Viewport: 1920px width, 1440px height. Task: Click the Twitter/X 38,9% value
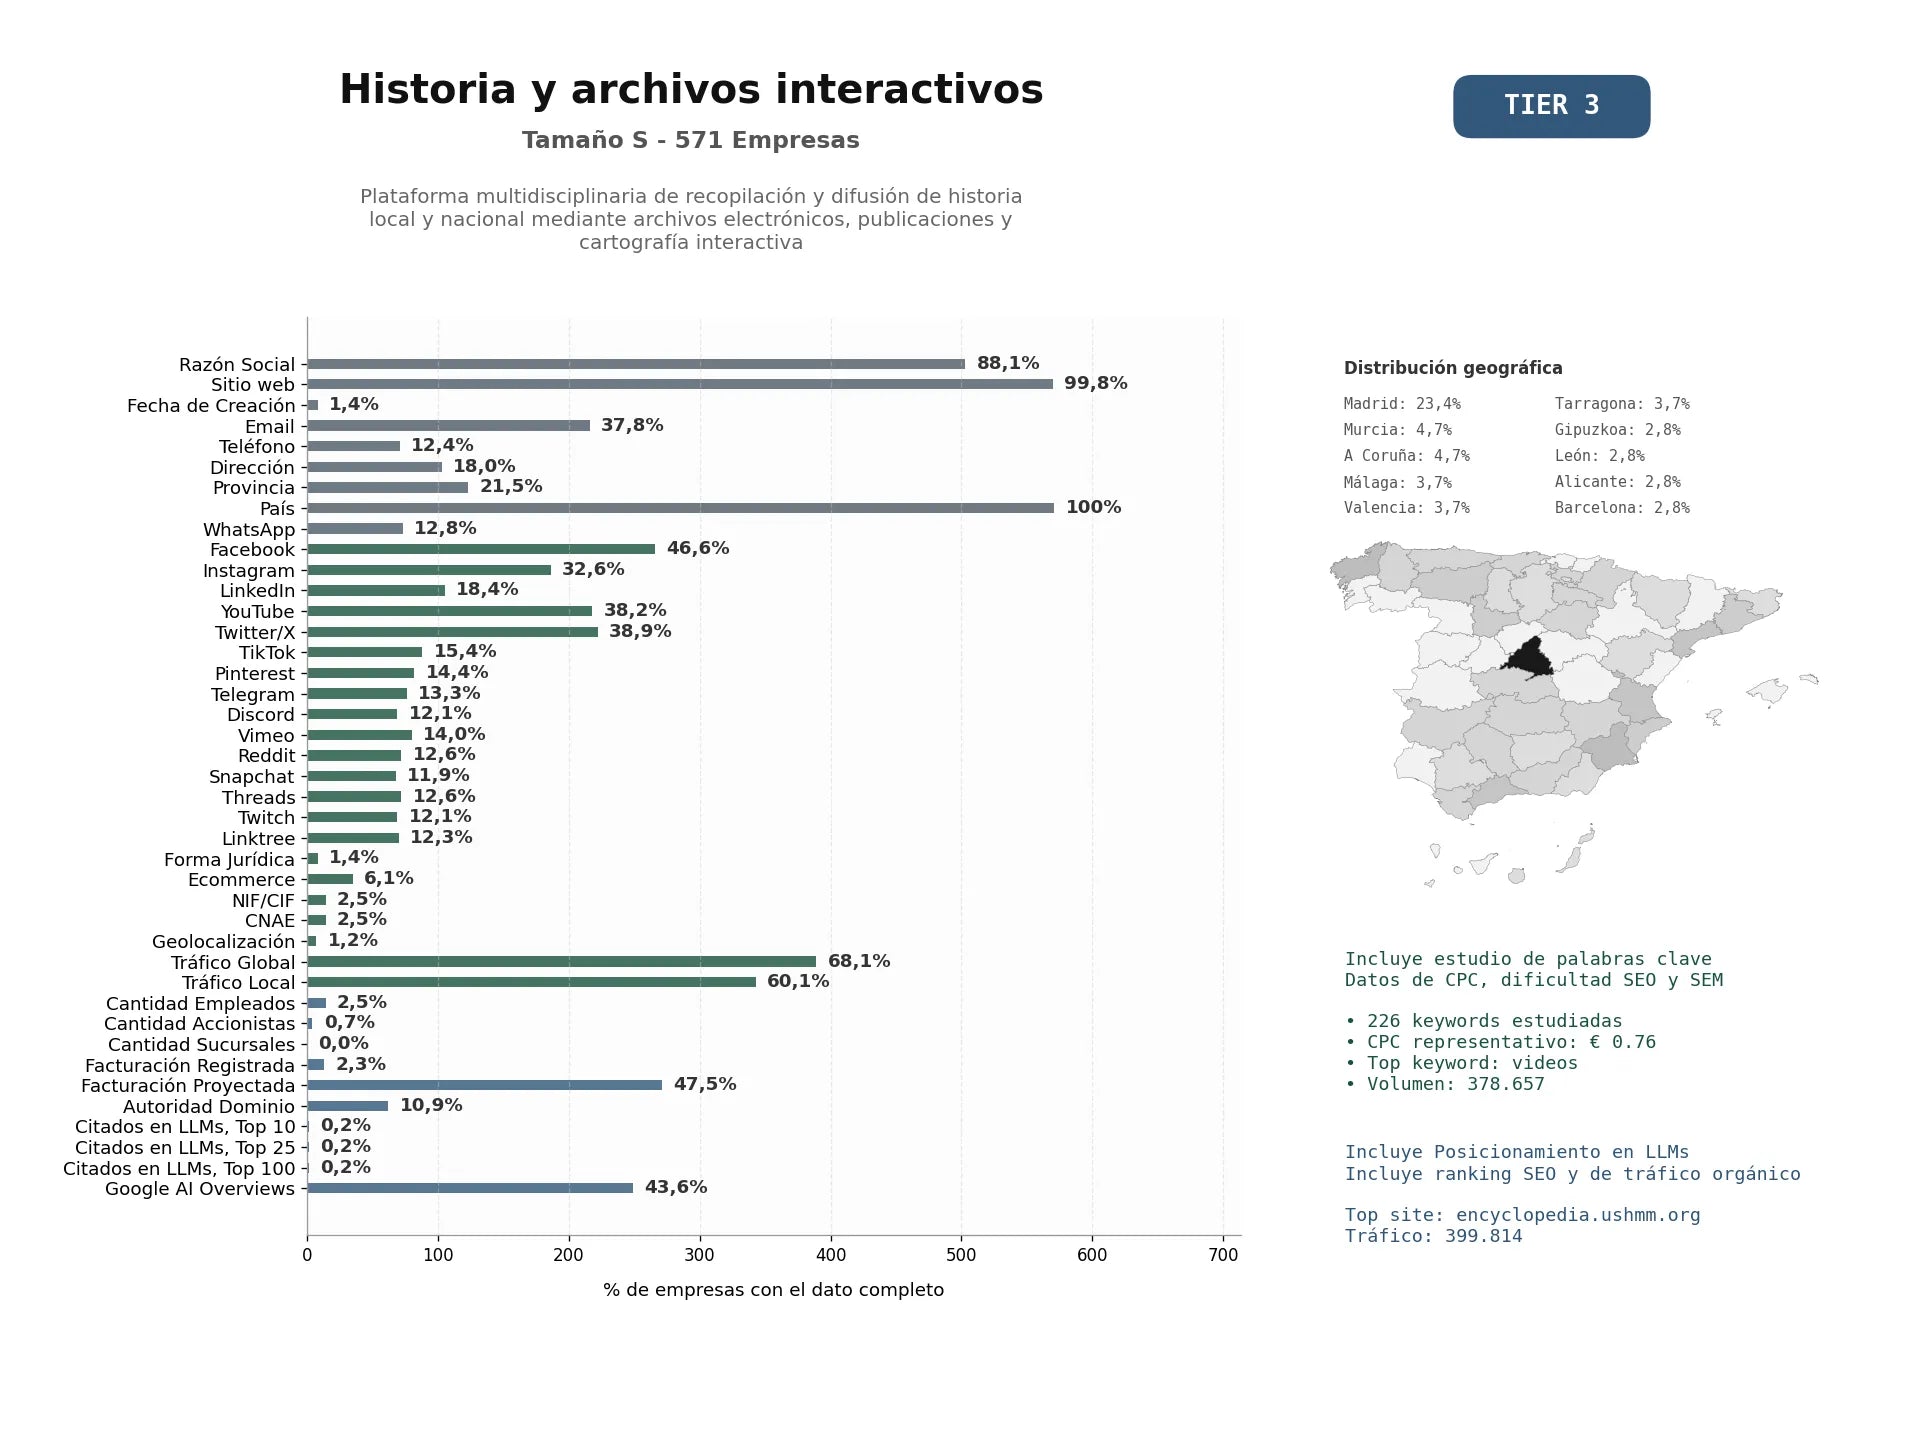pyautogui.click(x=640, y=631)
